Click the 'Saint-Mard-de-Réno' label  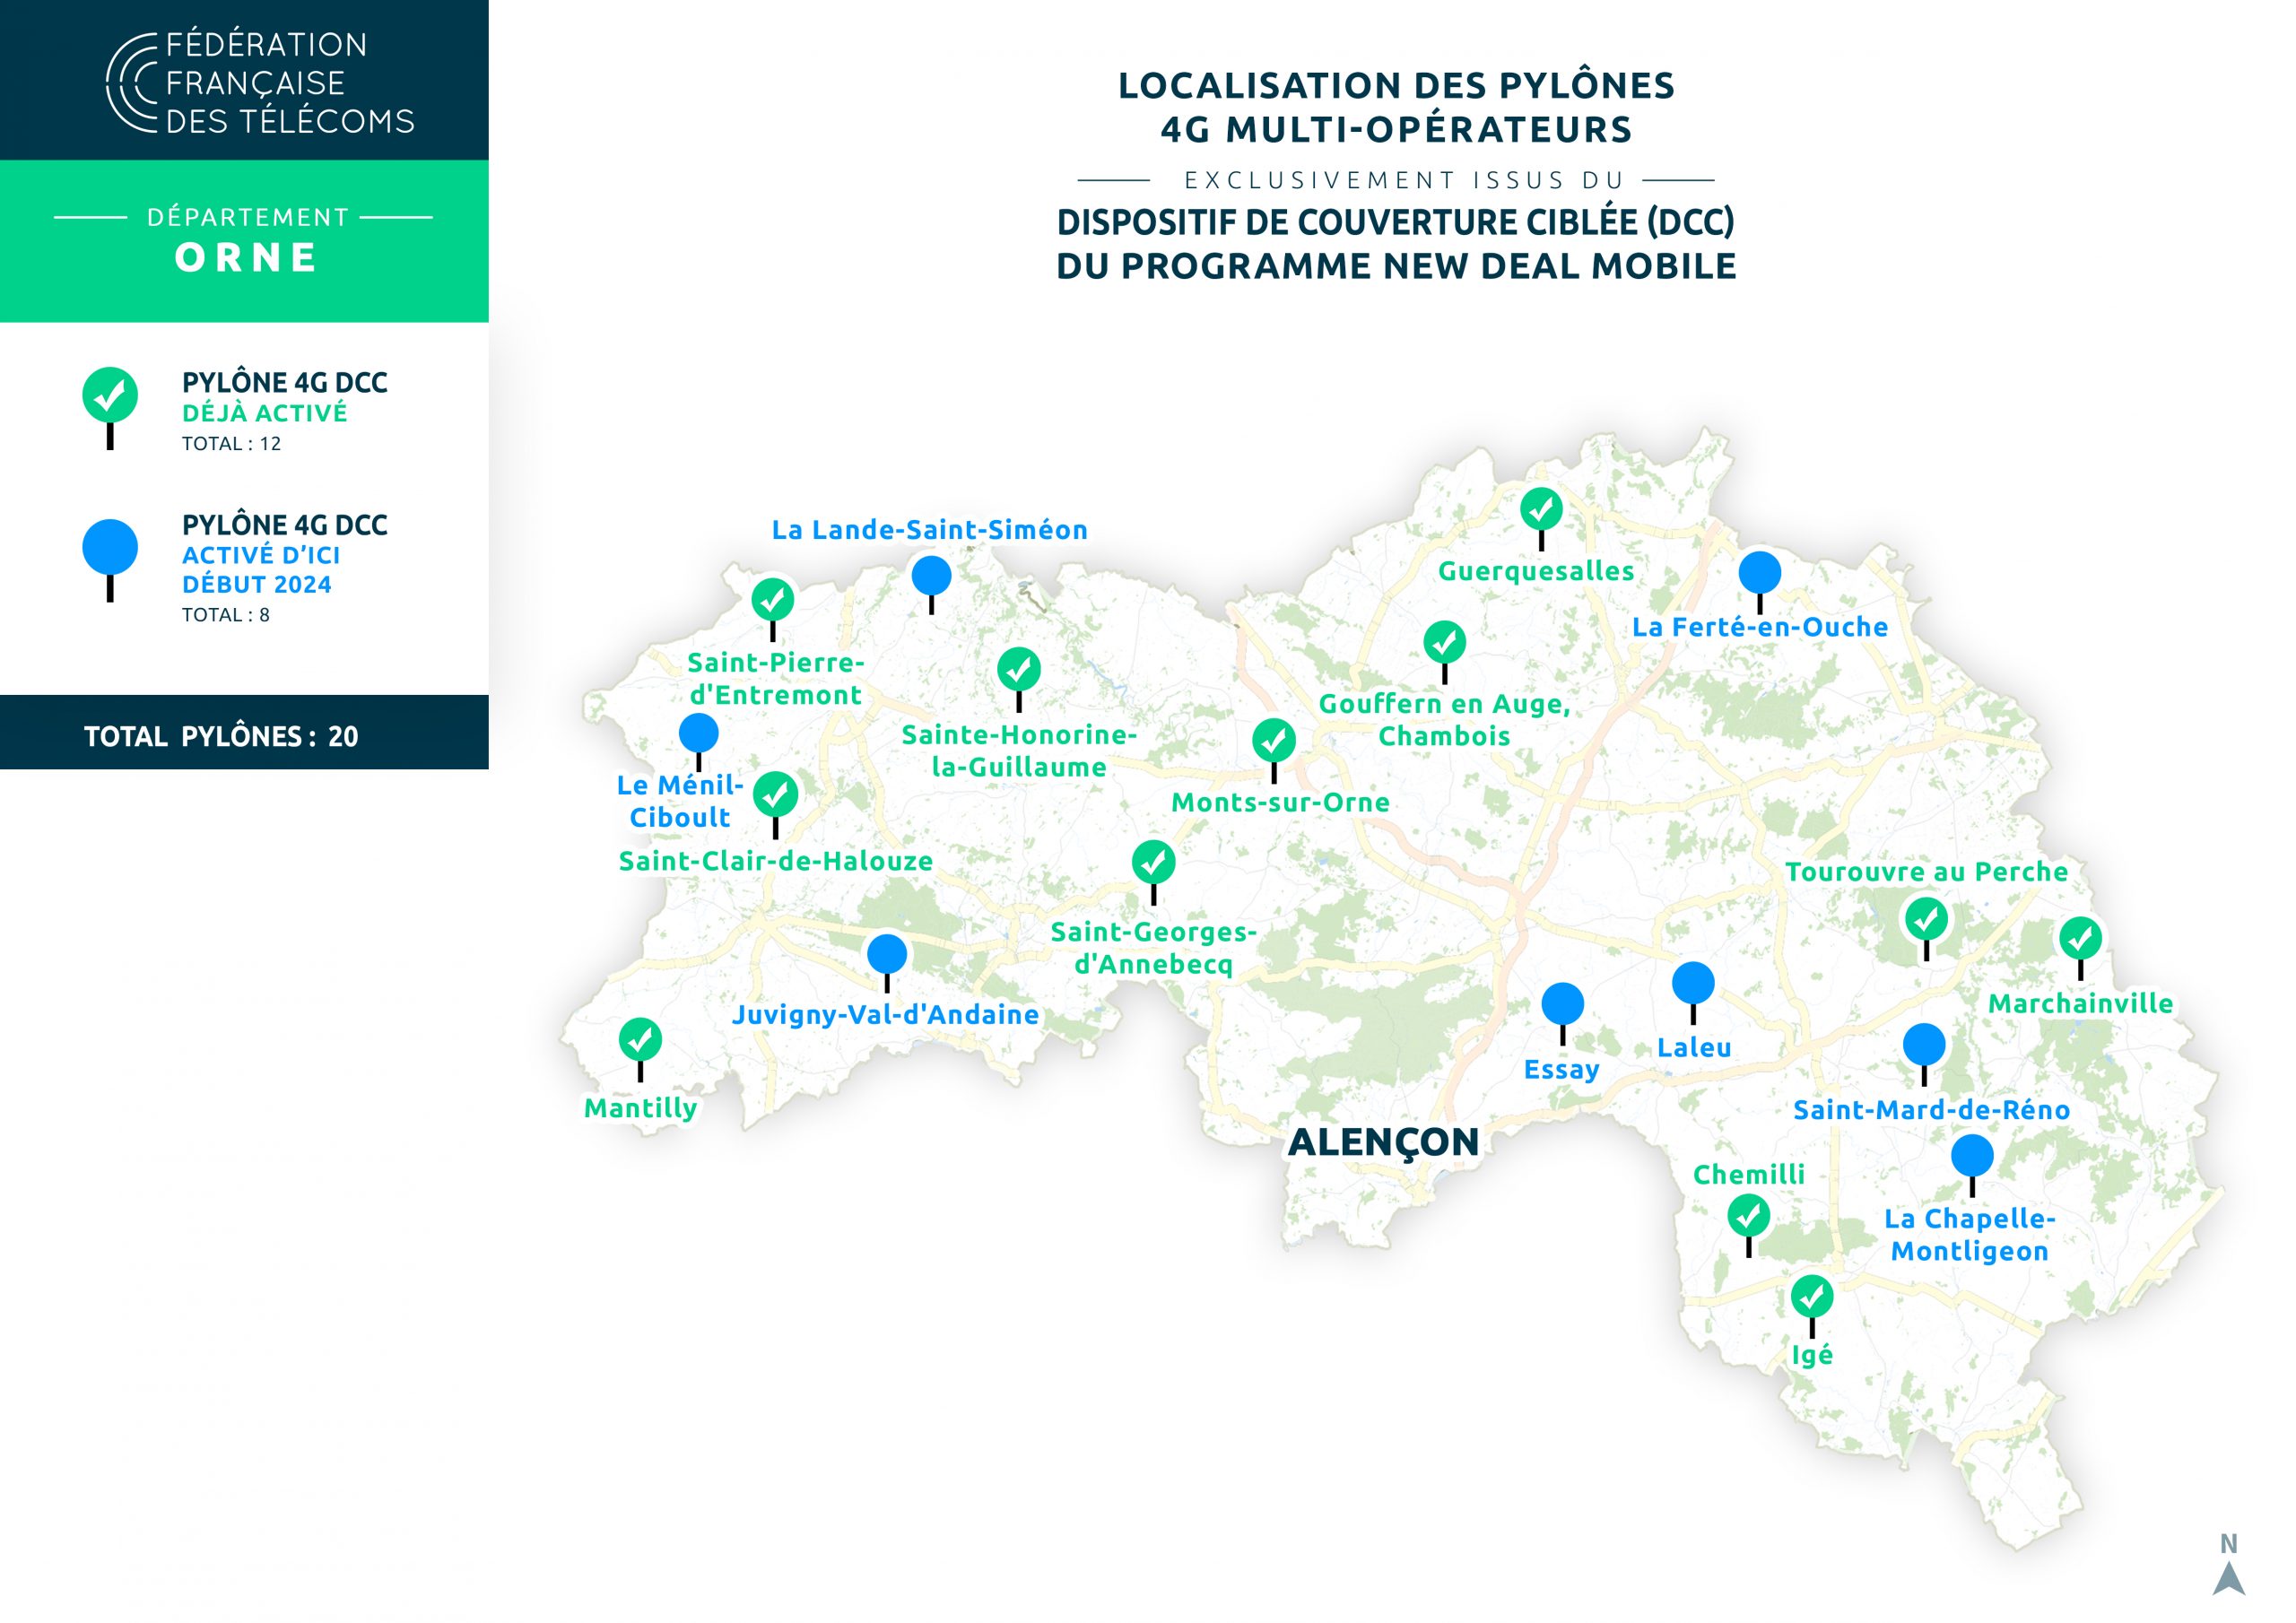point(1931,1109)
